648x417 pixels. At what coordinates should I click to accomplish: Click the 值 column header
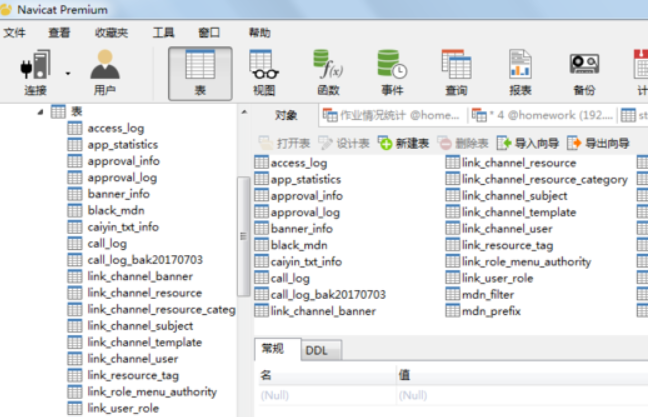click(522, 375)
